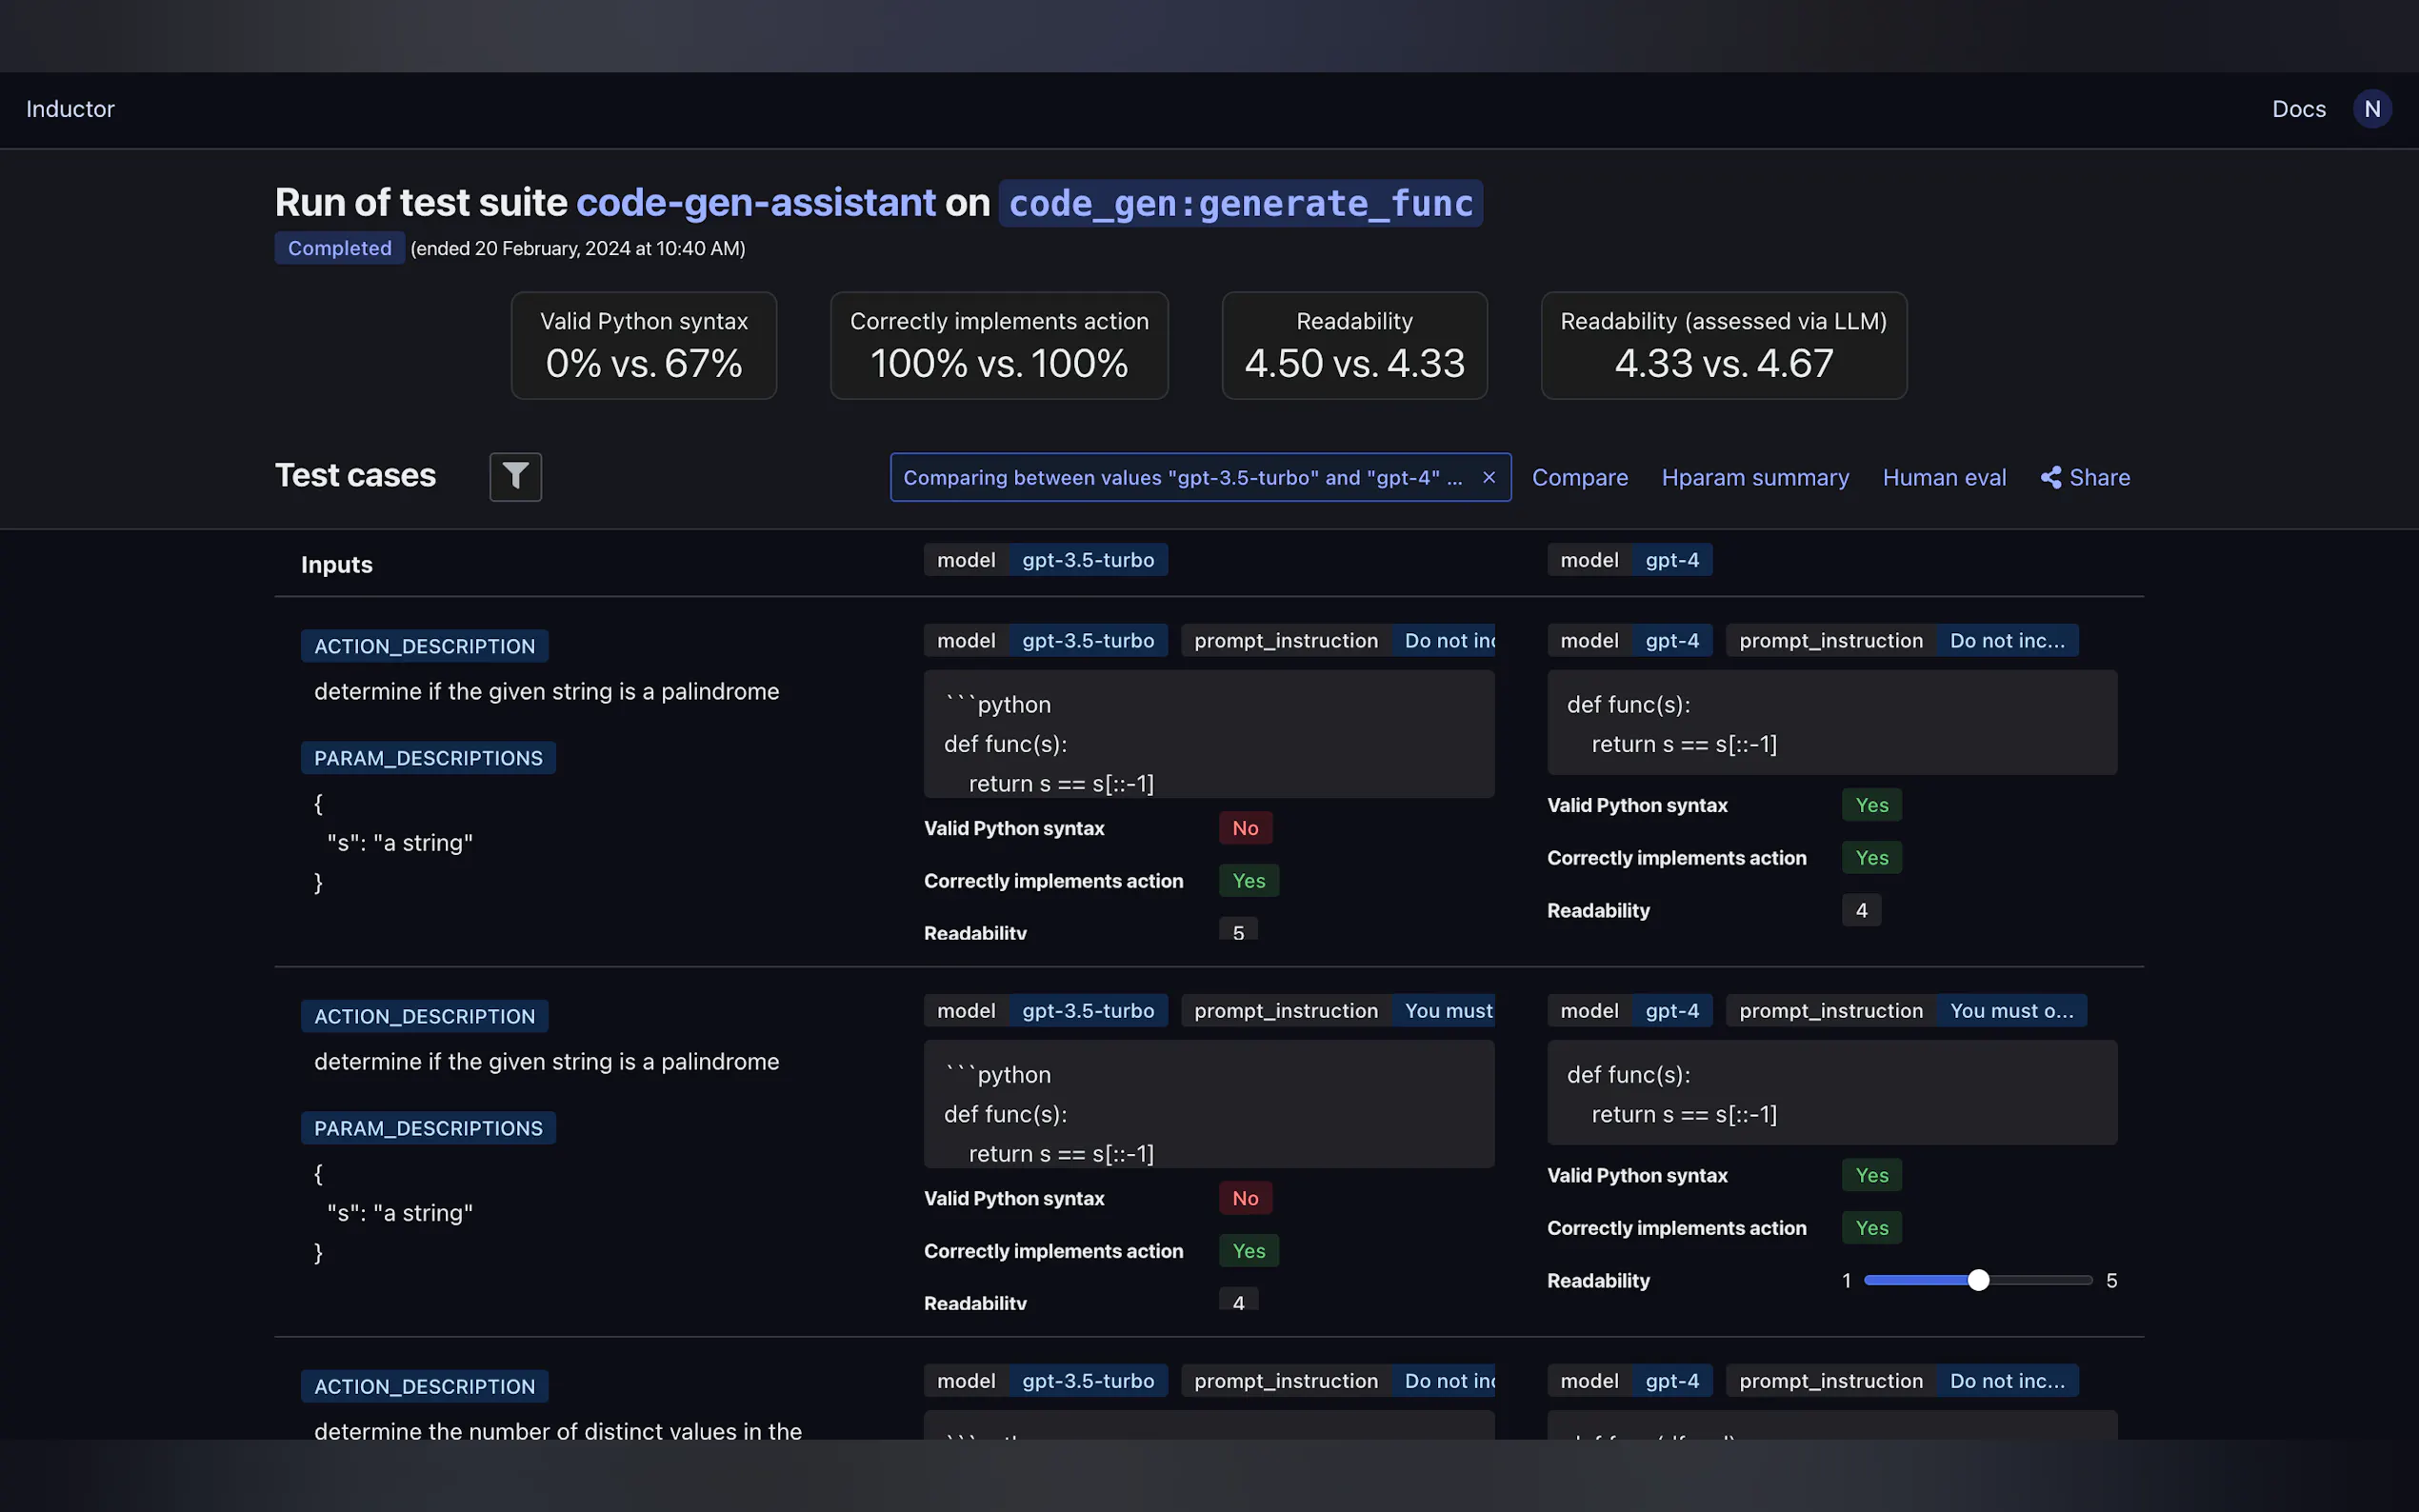Select the gpt-4 model column header tag
Viewport: 2419px width, 1512px height.
click(x=1671, y=560)
